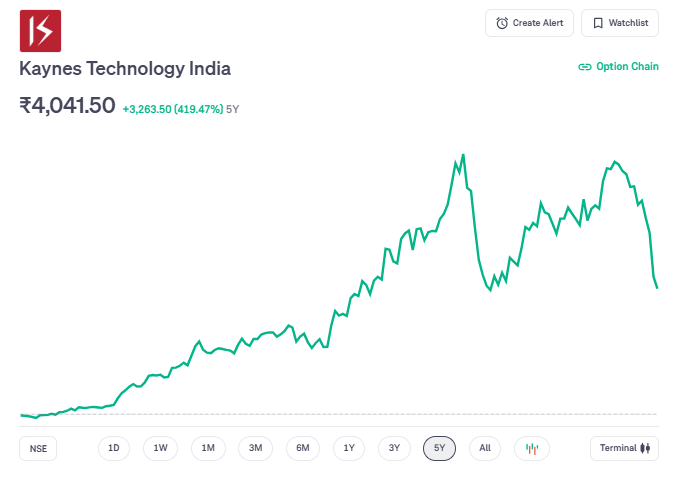
Task: Click the Terminal candlestick icon
Action: pos(646,448)
